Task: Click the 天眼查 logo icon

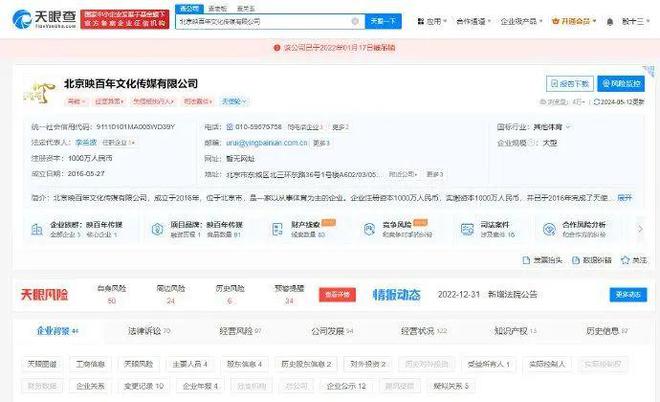Action: pyautogui.click(x=22, y=19)
